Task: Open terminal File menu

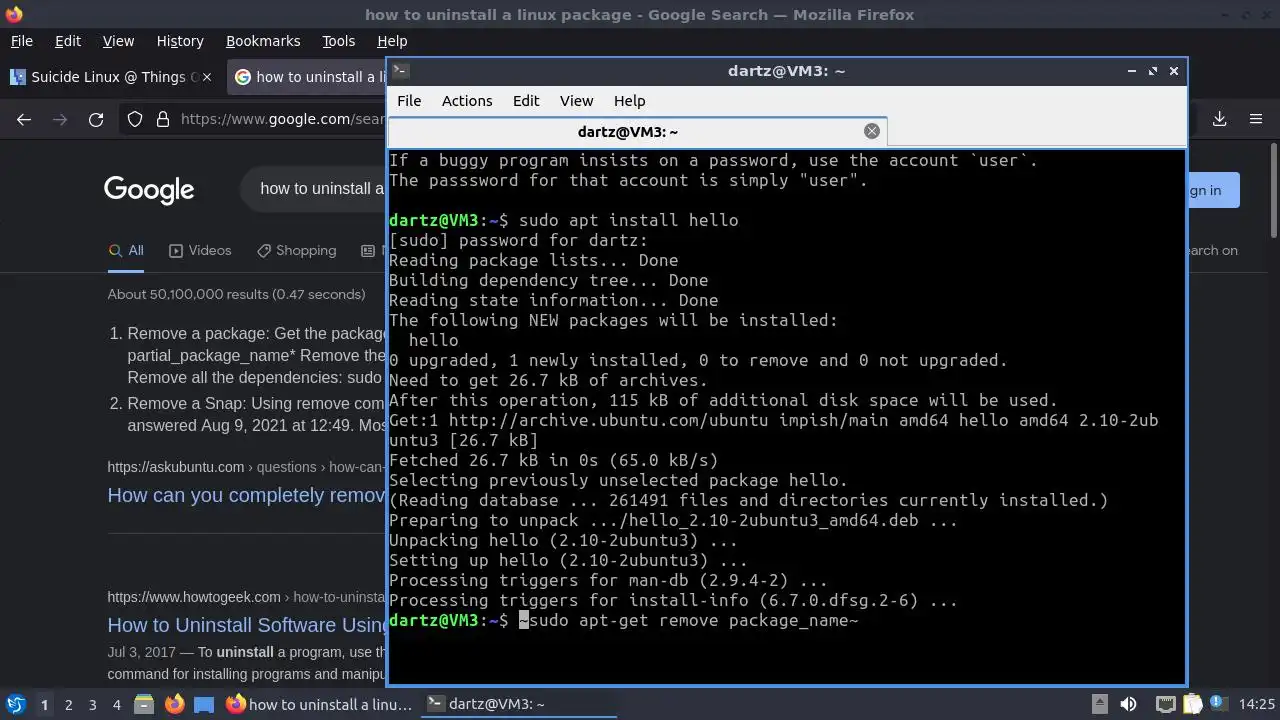Action: [x=409, y=100]
